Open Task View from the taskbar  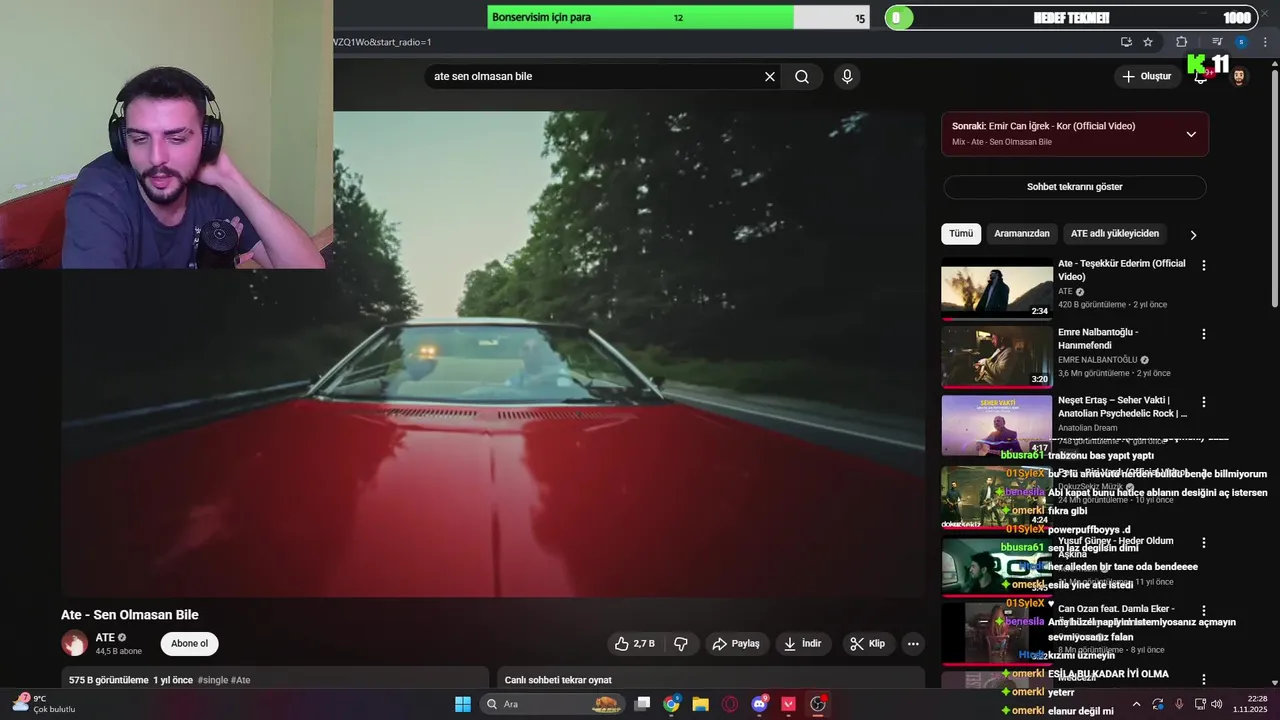(x=643, y=704)
